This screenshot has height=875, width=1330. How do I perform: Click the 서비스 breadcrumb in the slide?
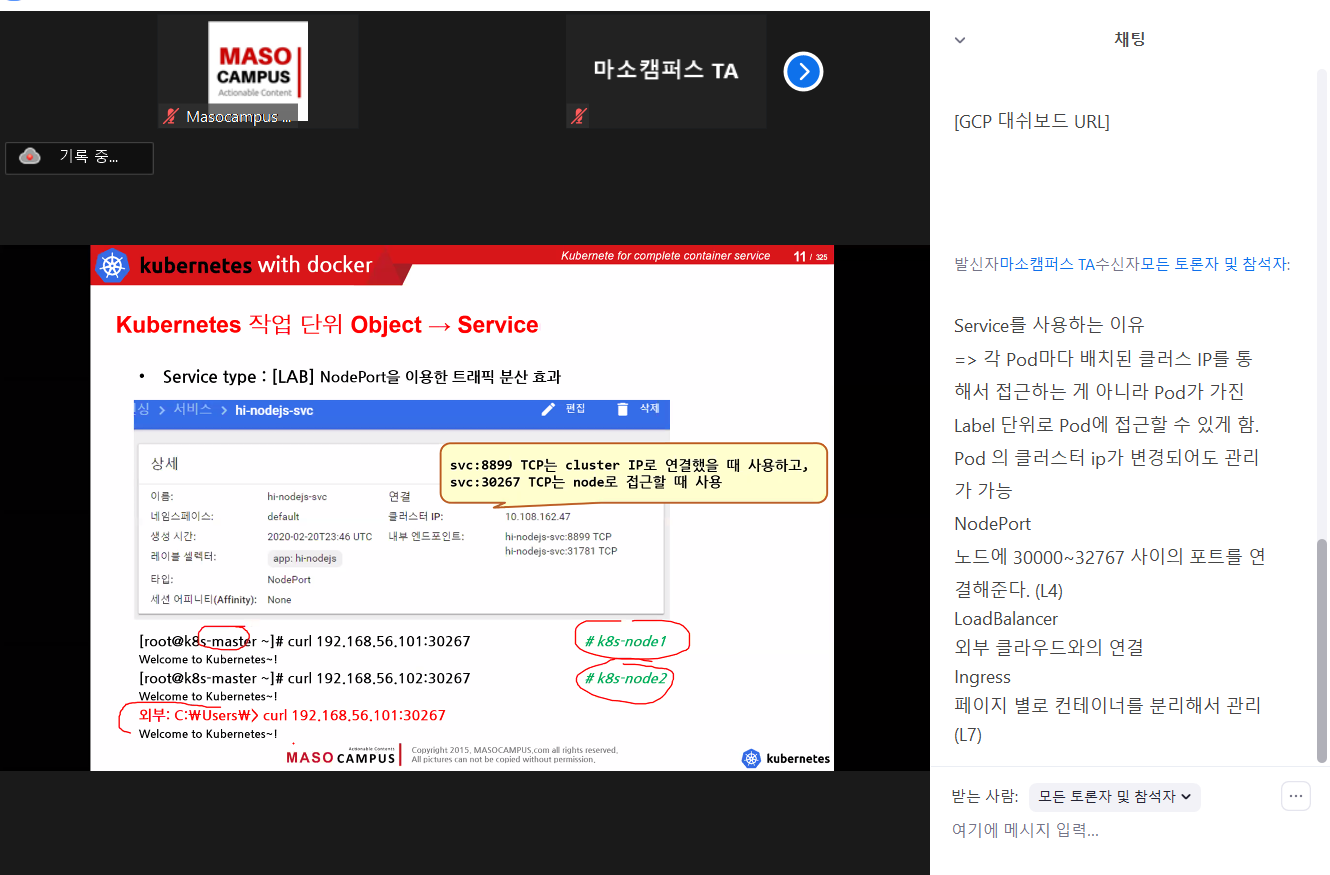pyautogui.click(x=192, y=410)
